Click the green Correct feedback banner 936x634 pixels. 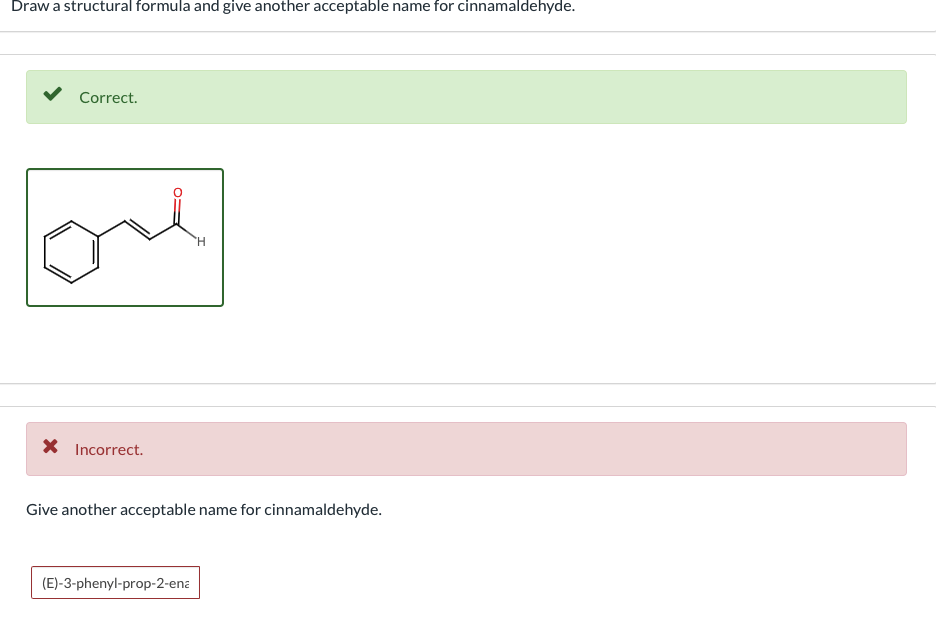(x=466, y=96)
